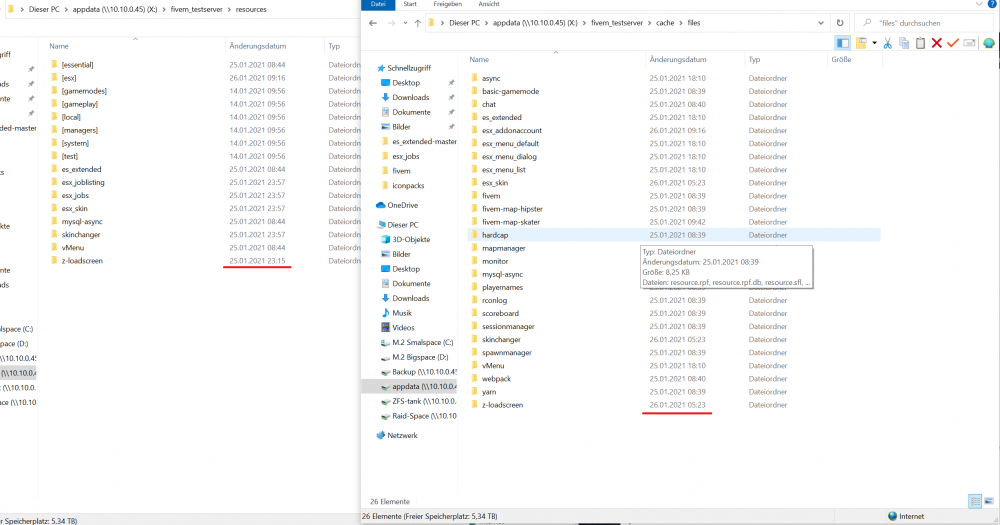Image resolution: width=1000 pixels, height=525 pixels.
Task: Click the orange checkmark properties icon
Action: 953,43
